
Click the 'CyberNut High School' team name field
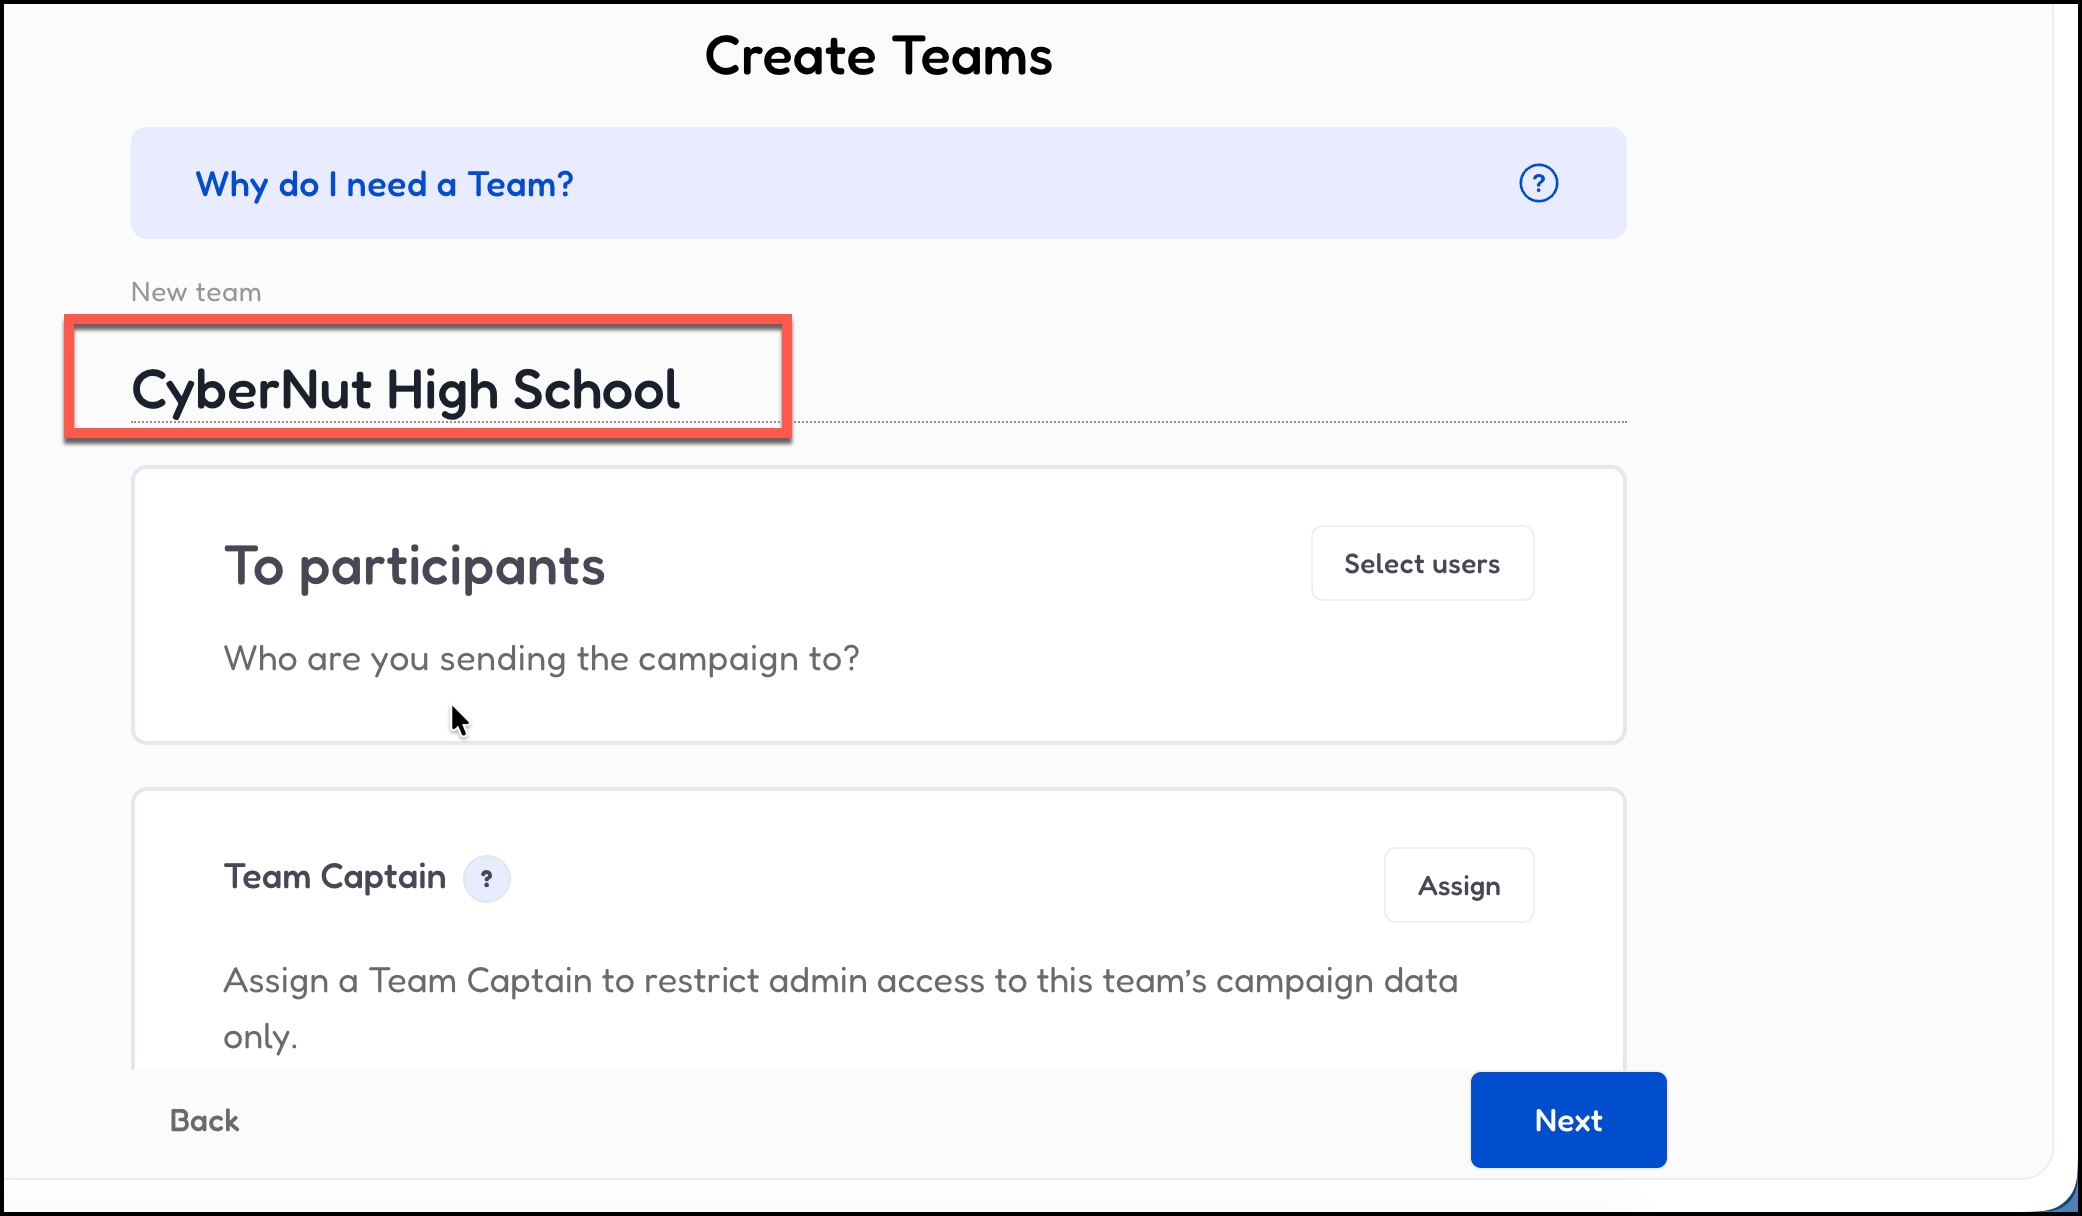point(405,389)
